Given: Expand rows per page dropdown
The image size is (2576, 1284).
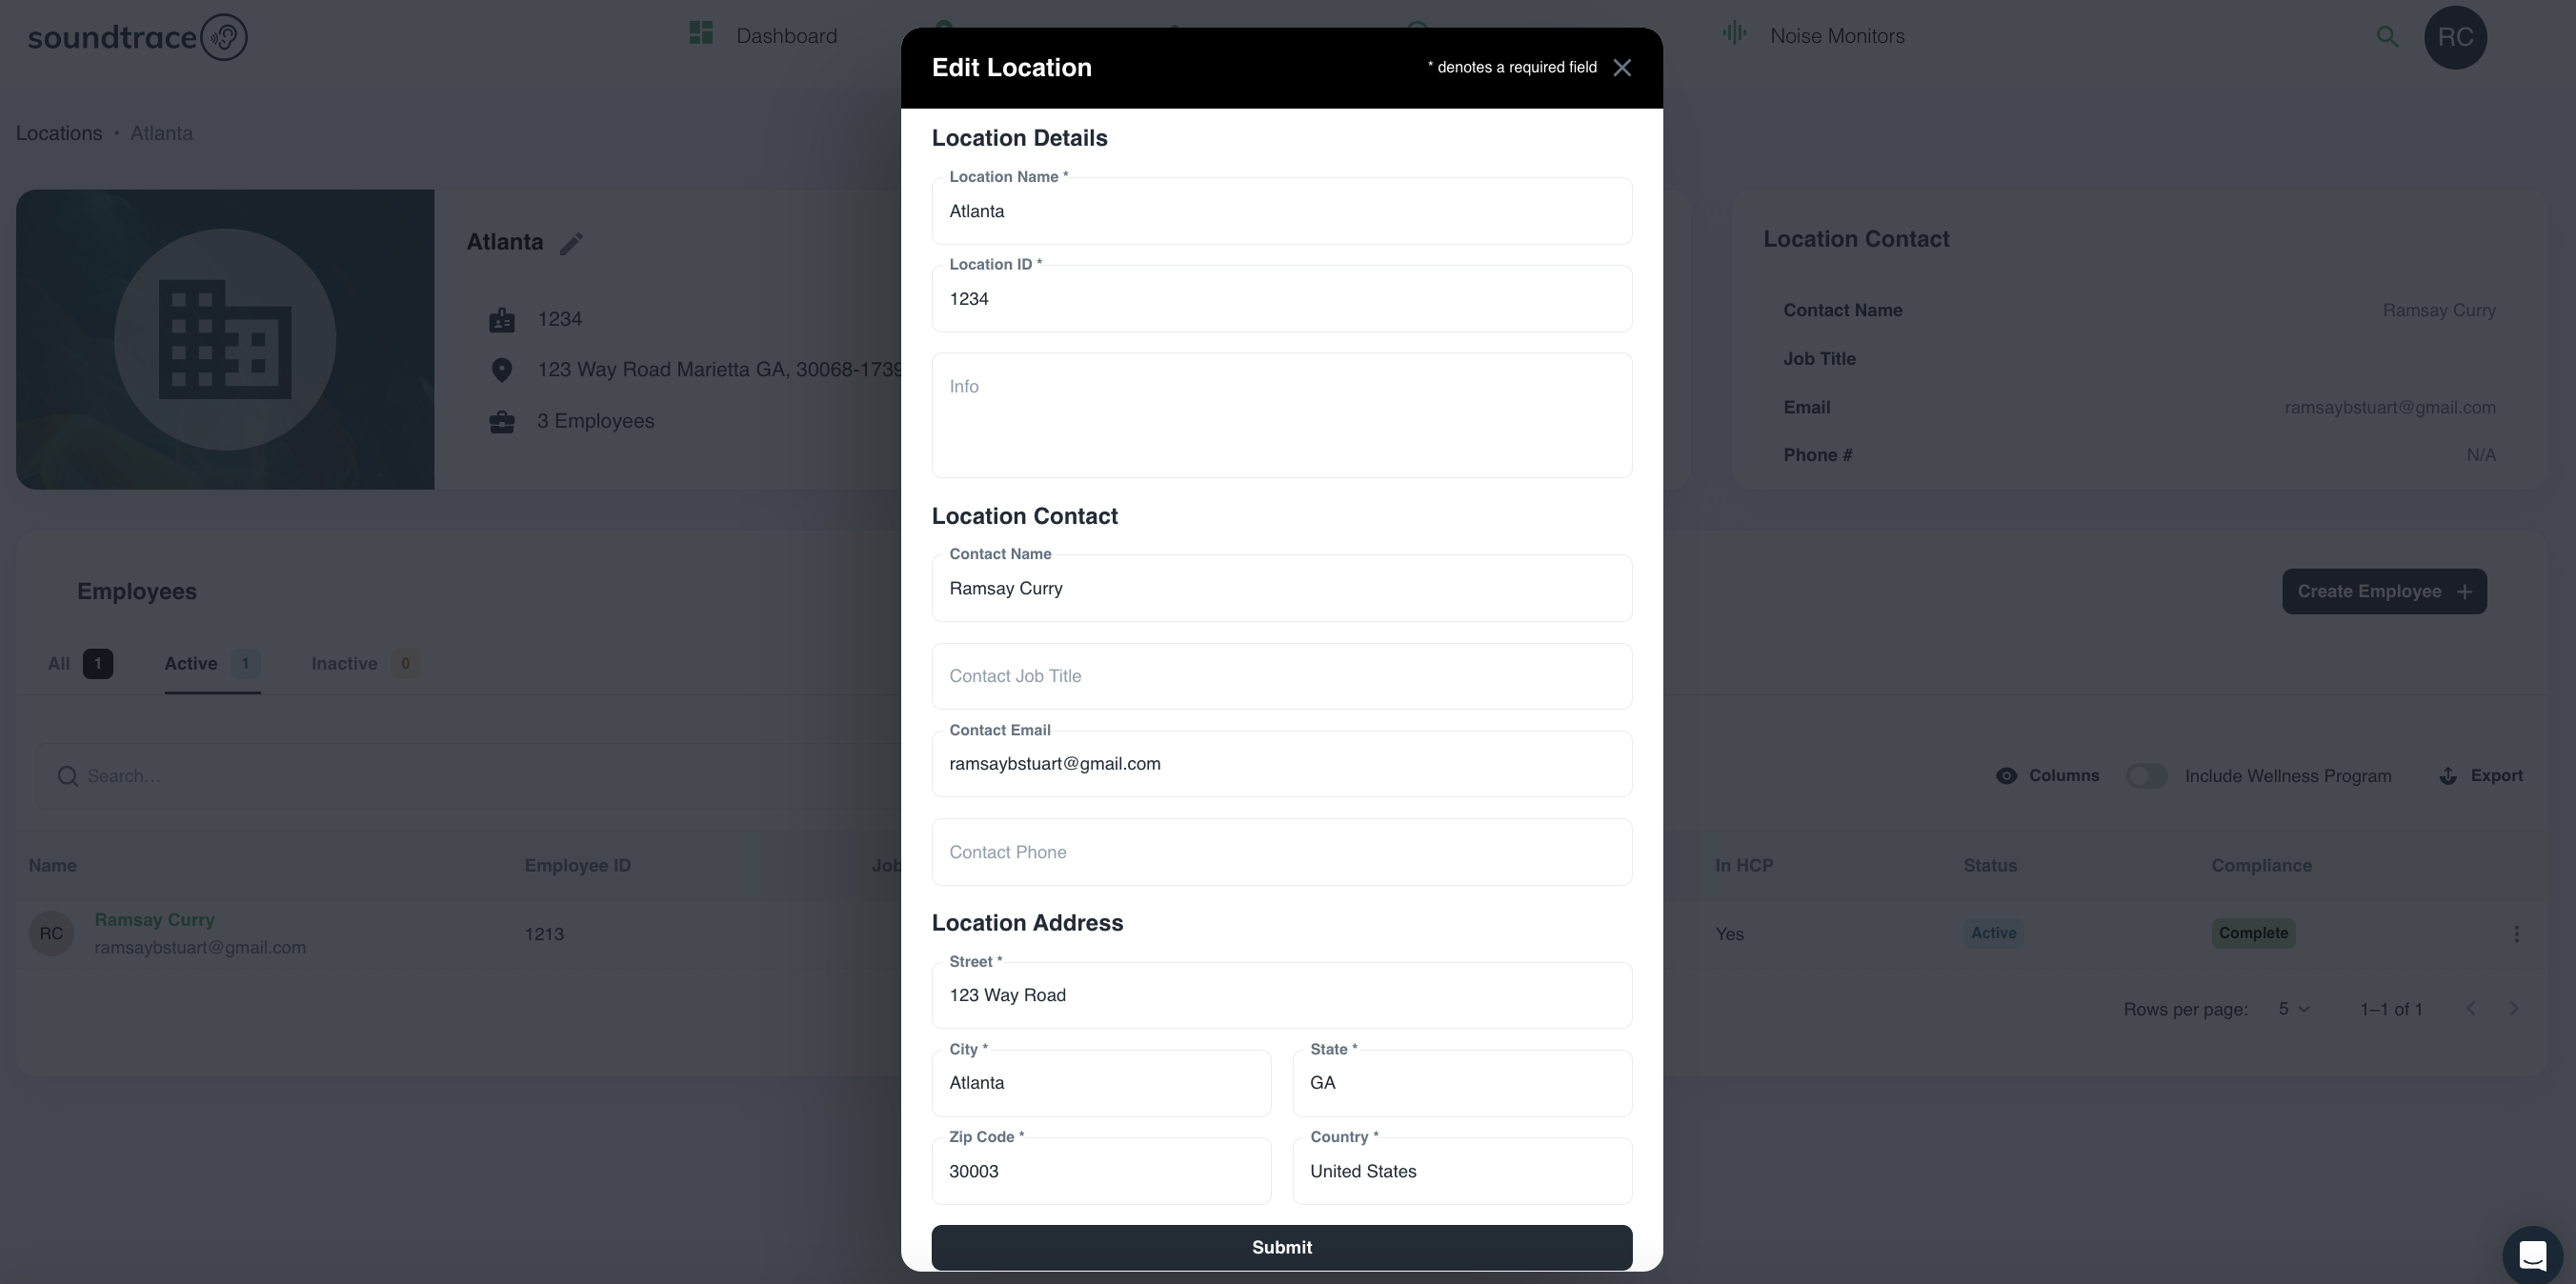Looking at the screenshot, I should click(2294, 1009).
